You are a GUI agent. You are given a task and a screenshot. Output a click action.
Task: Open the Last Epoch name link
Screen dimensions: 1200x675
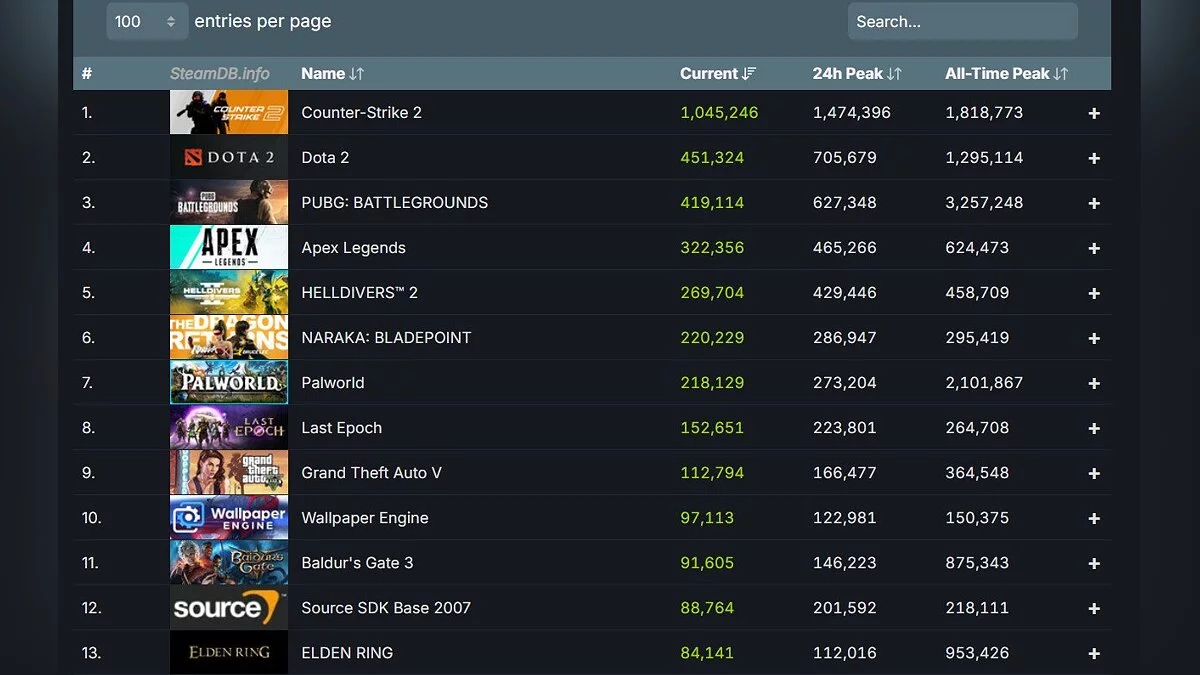coord(341,428)
